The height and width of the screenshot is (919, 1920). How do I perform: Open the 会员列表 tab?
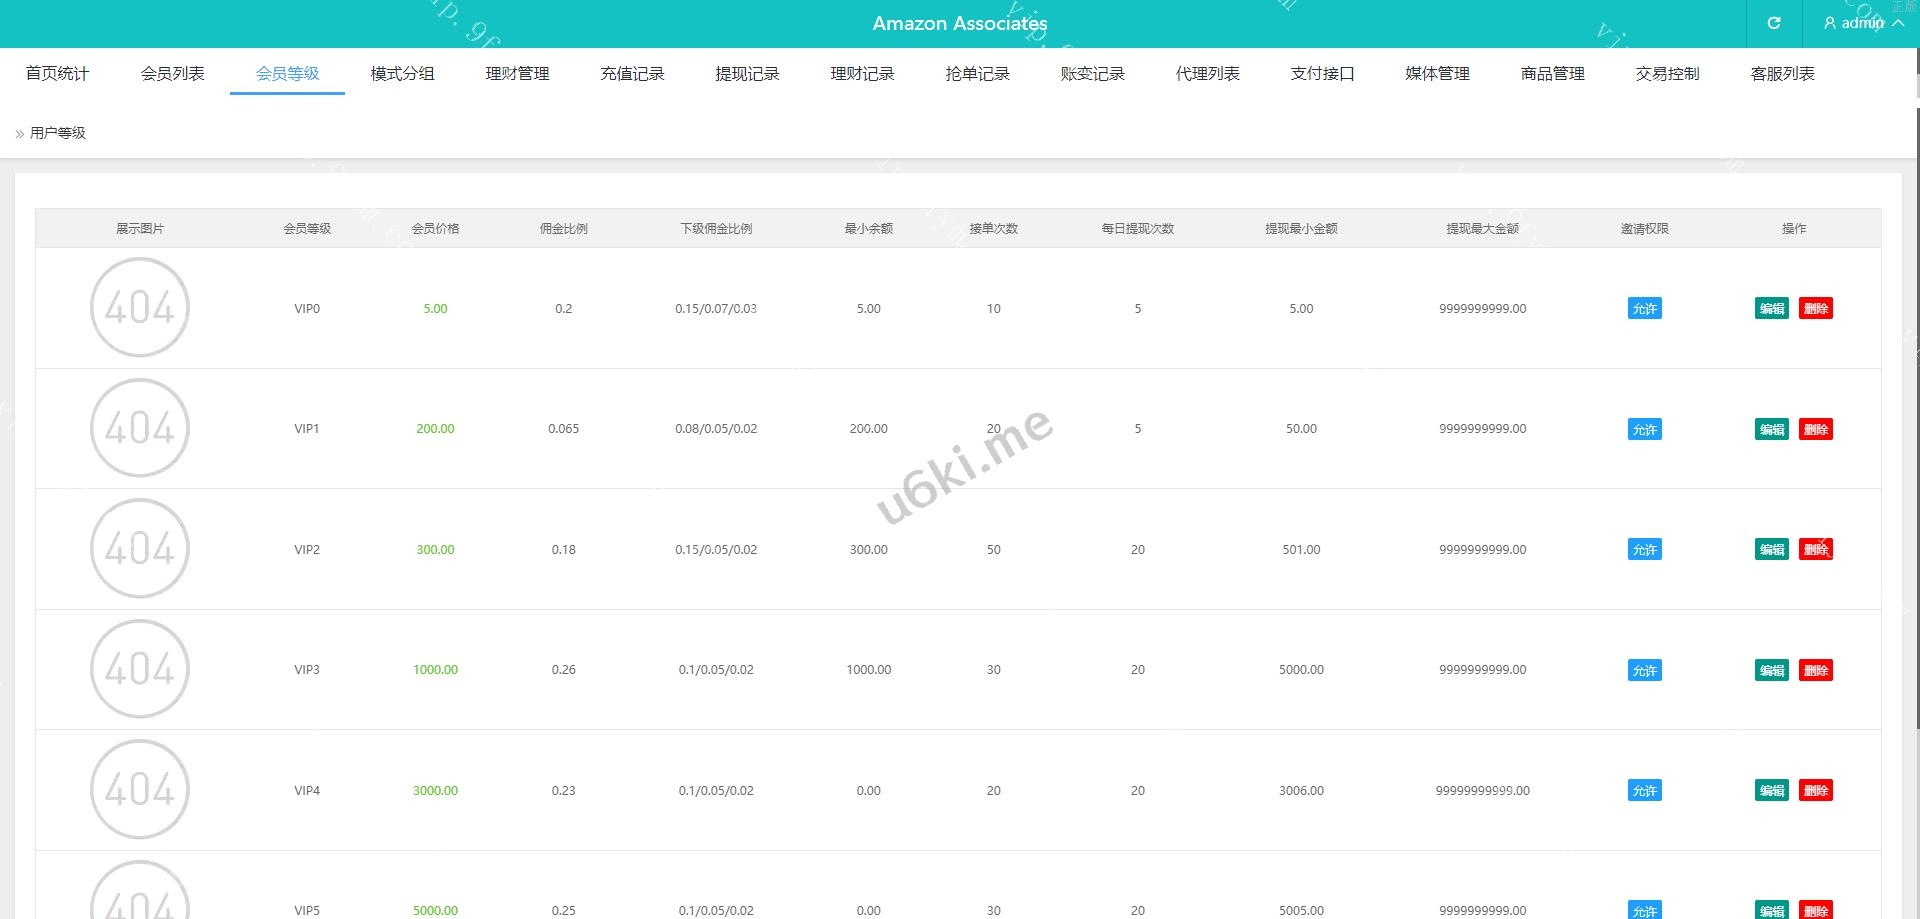pyautogui.click(x=172, y=73)
